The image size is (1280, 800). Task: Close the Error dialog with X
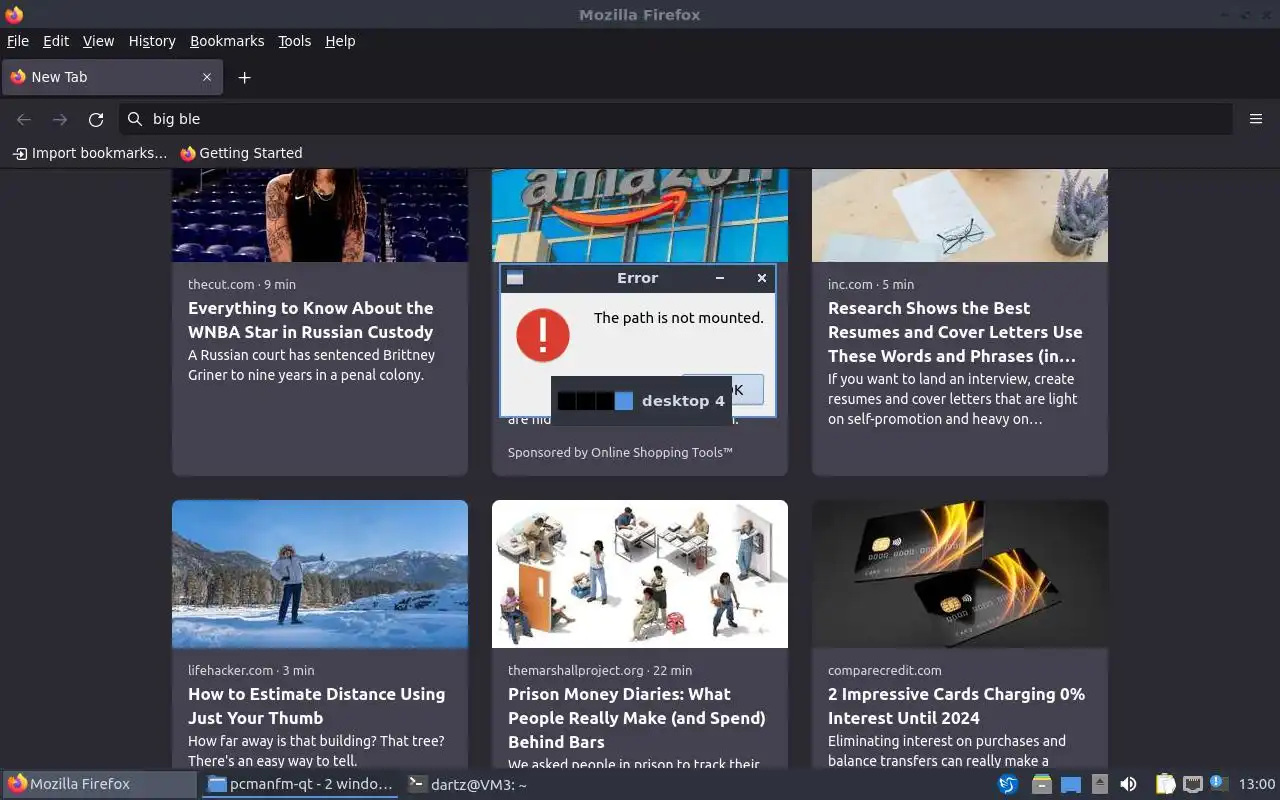coord(762,278)
